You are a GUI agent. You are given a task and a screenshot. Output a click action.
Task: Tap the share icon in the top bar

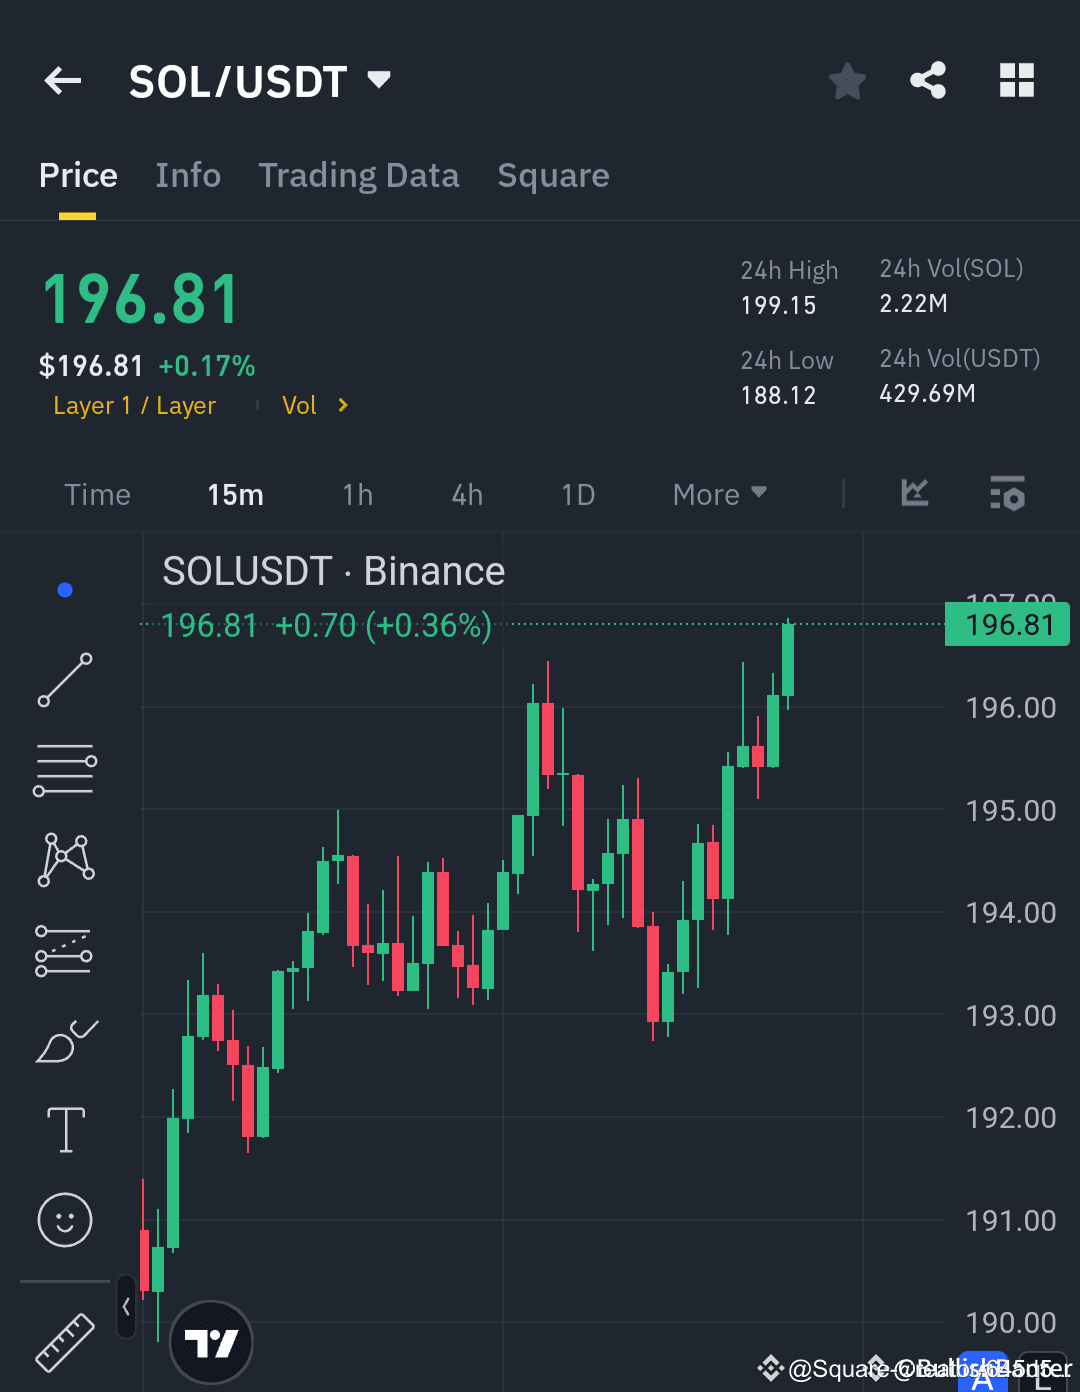[x=928, y=81]
